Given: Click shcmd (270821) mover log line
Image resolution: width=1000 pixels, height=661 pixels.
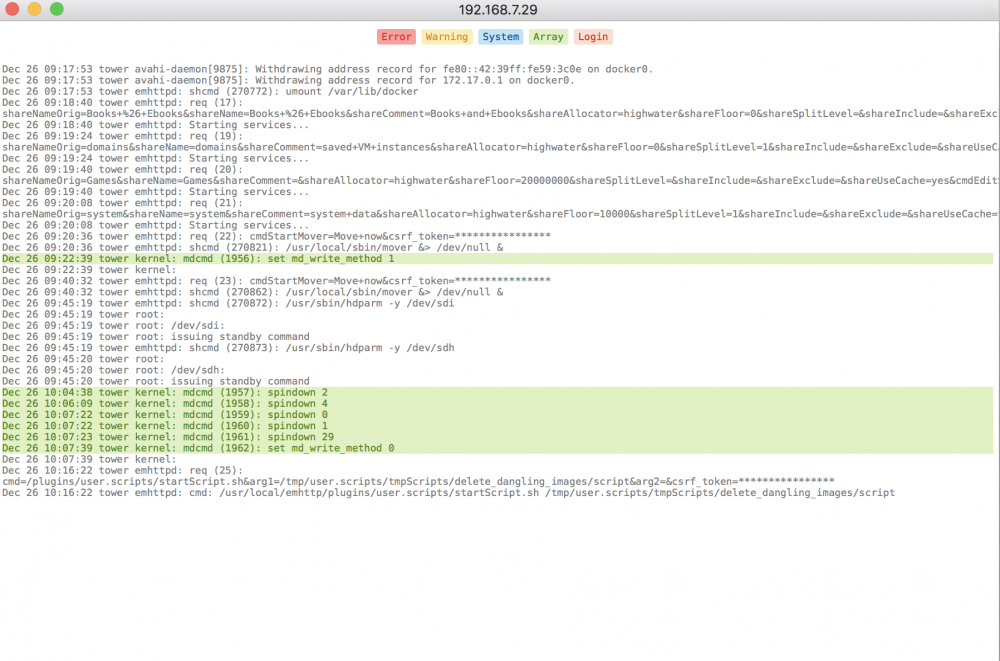Looking at the screenshot, I should pyautogui.click(x=253, y=248).
